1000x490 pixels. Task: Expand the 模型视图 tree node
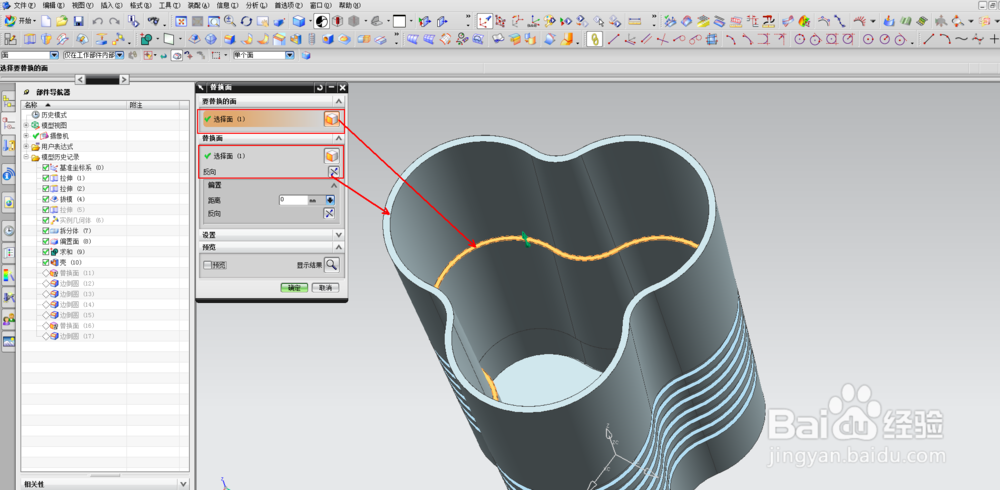(26, 126)
